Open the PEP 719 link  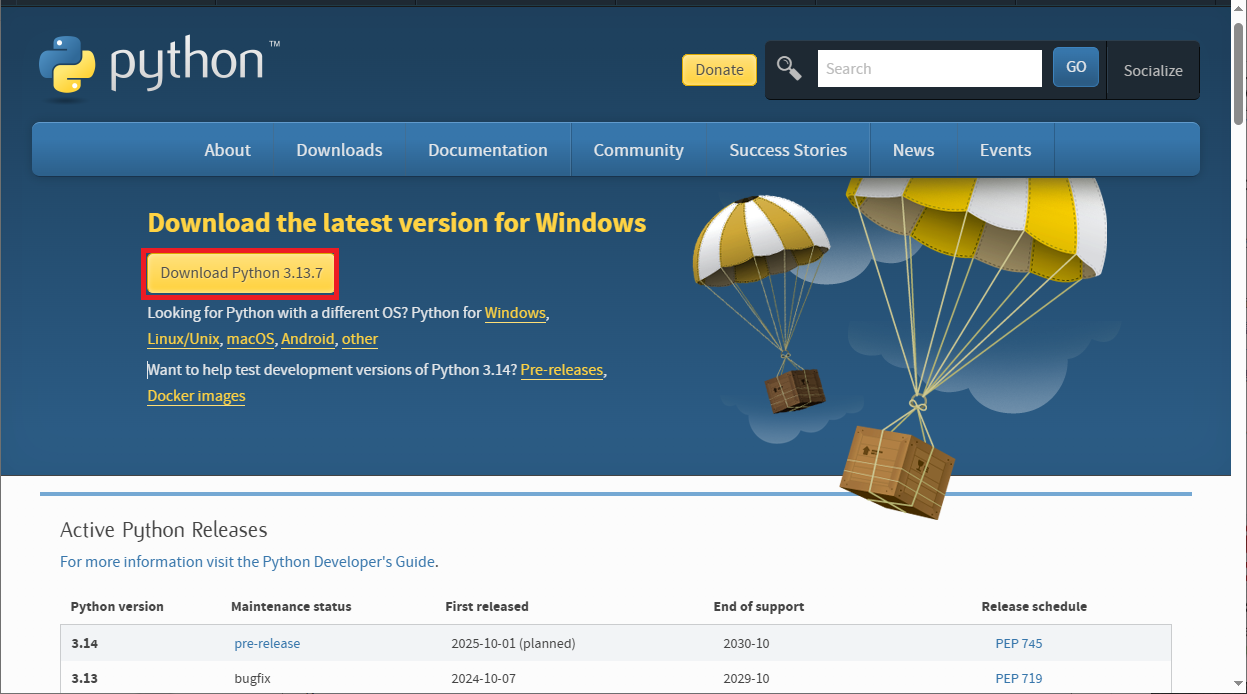[x=1019, y=678]
